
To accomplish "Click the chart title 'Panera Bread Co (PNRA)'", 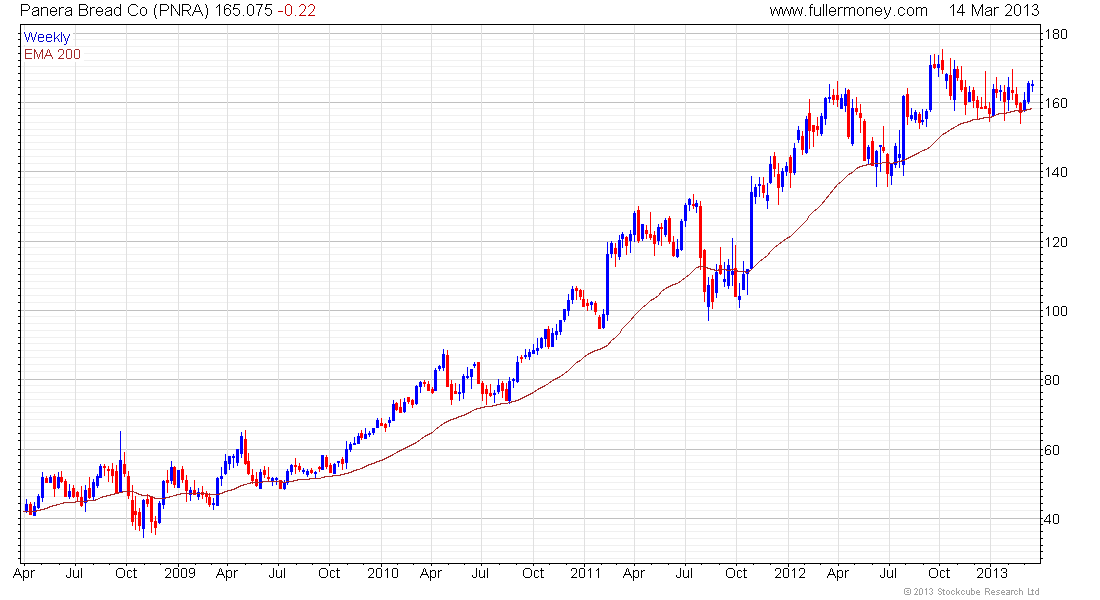I will point(115,11).
